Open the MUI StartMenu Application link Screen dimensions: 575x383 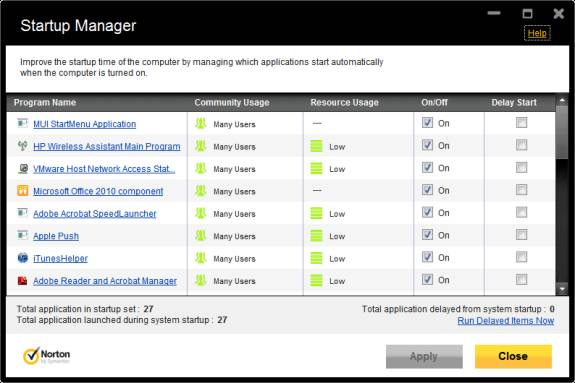click(85, 124)
